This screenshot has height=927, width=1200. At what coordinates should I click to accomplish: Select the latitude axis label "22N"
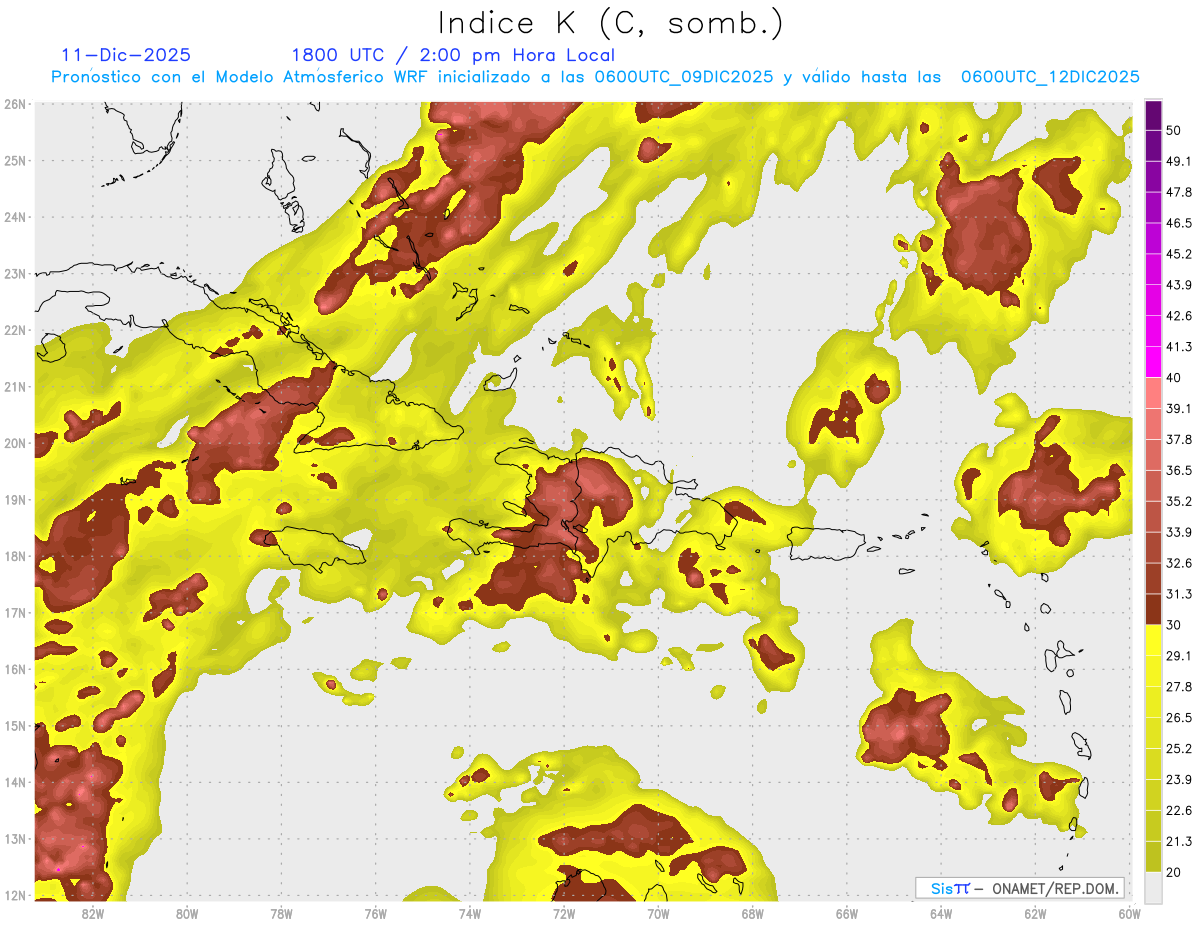click(15, 330)
